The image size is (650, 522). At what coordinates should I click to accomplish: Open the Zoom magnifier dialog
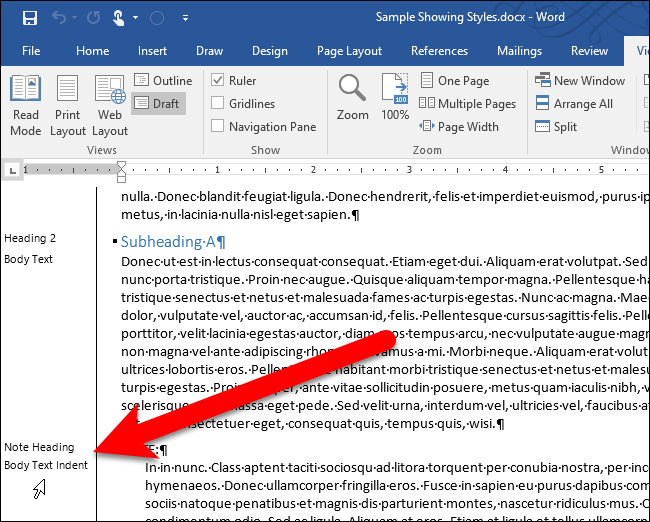[x=352, y=98]
